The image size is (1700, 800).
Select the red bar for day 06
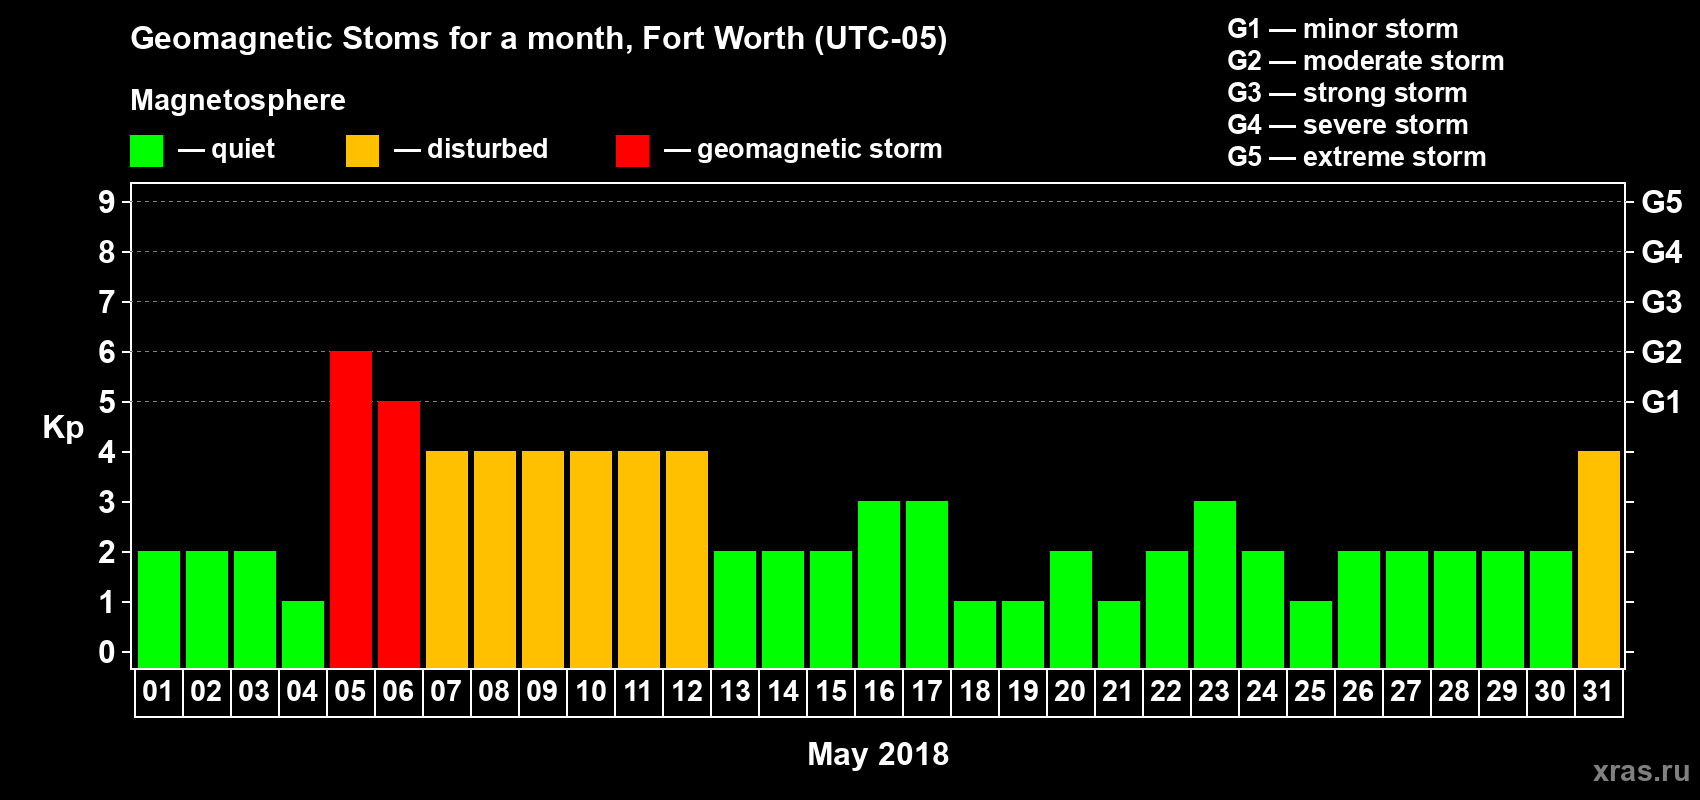tap(399, 534)
